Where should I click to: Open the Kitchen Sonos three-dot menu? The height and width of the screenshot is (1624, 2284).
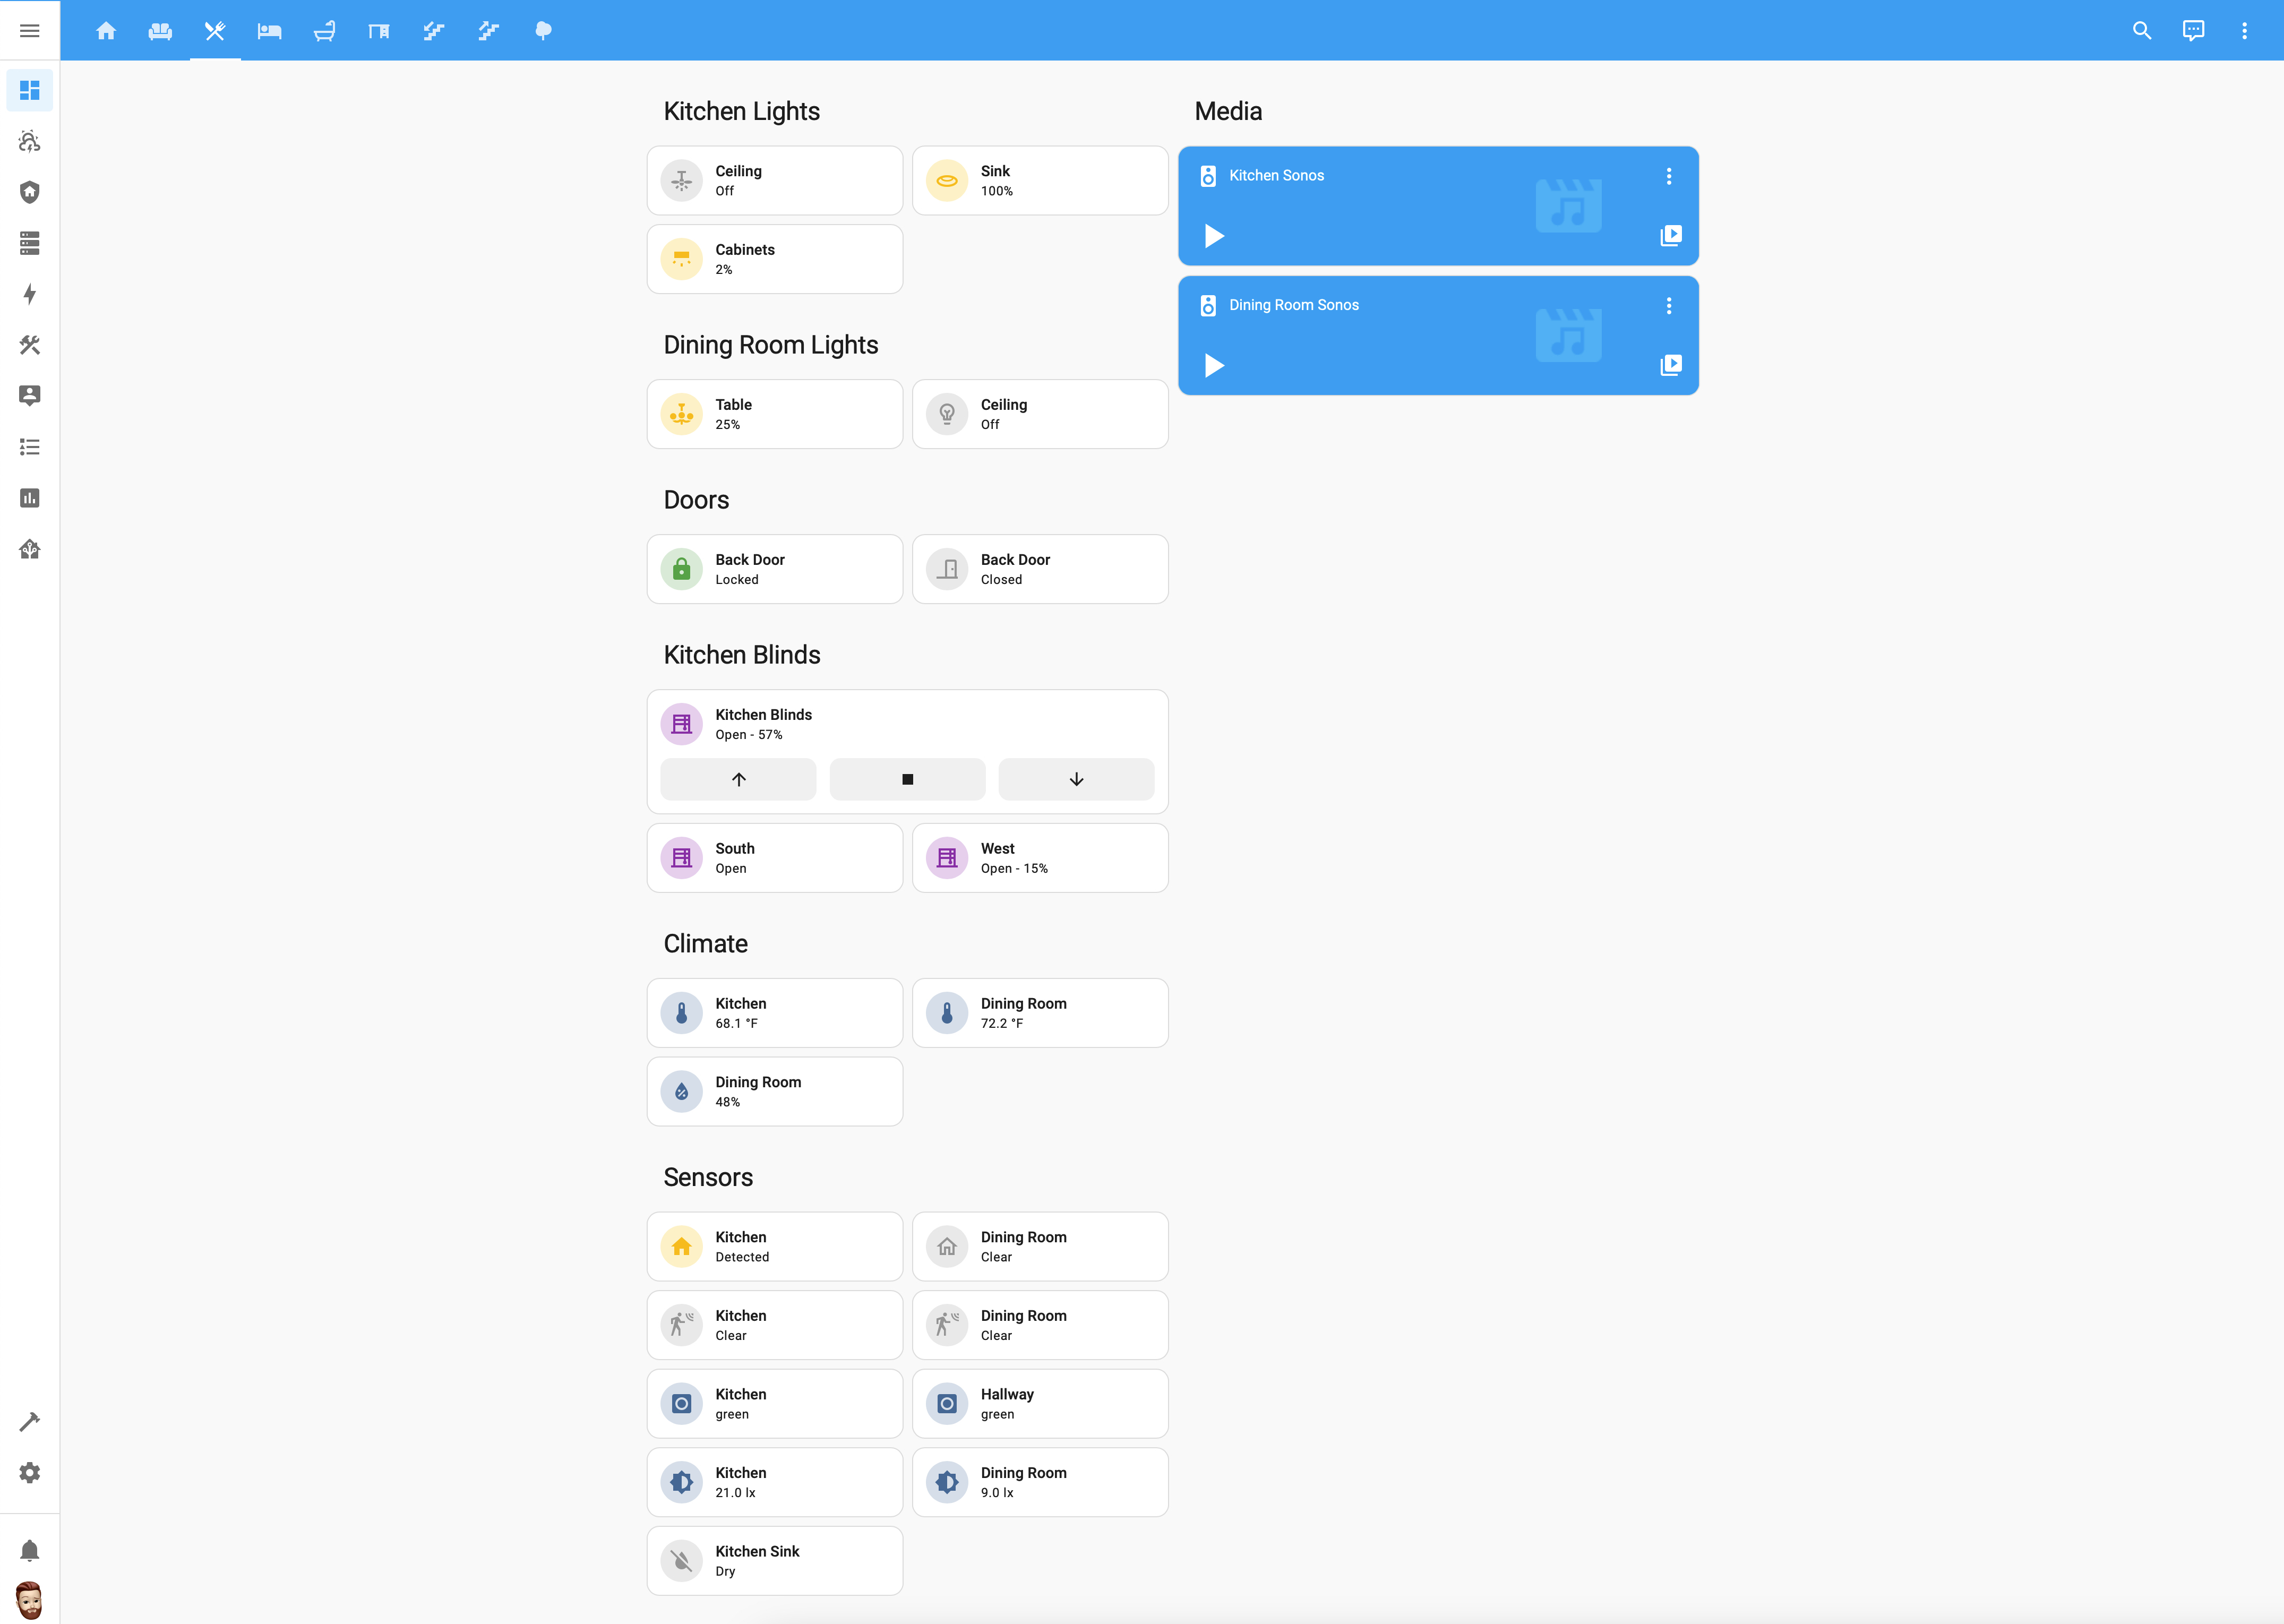point(1668,176)
